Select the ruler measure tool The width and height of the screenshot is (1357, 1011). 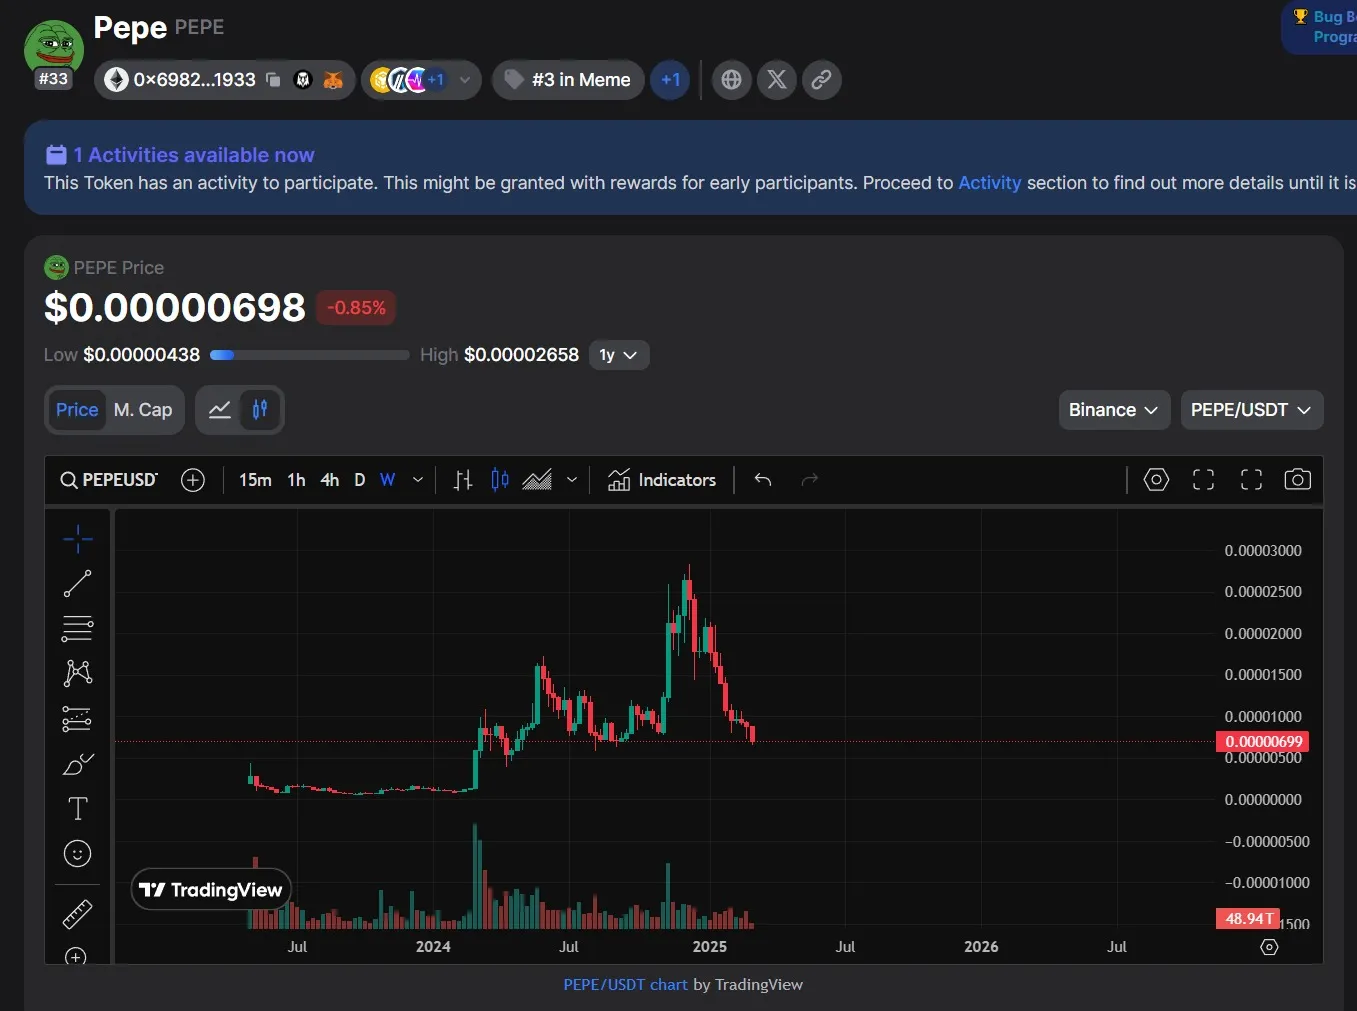(x=77, y=913)
